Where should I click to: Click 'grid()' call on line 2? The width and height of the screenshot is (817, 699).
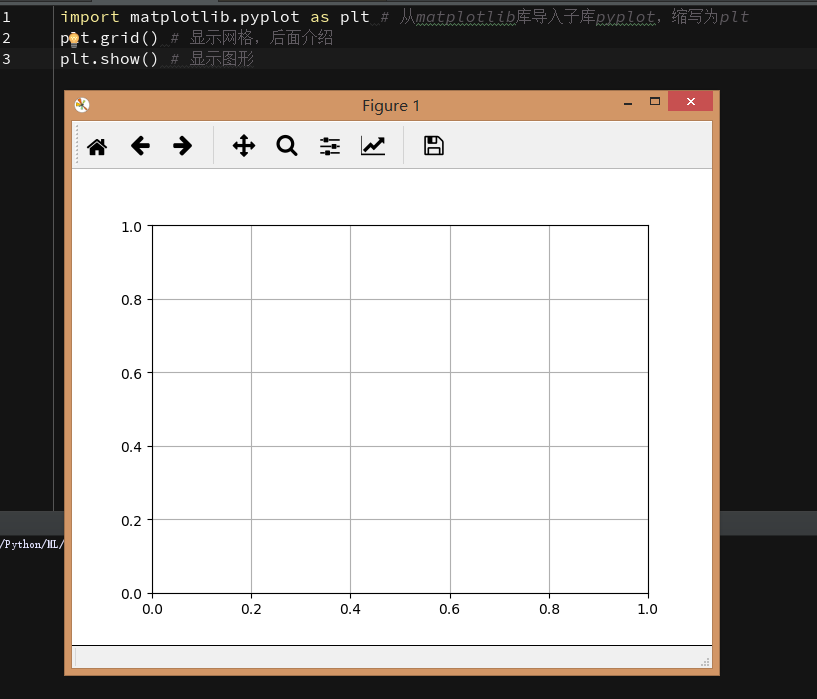(x=129, y=38)
